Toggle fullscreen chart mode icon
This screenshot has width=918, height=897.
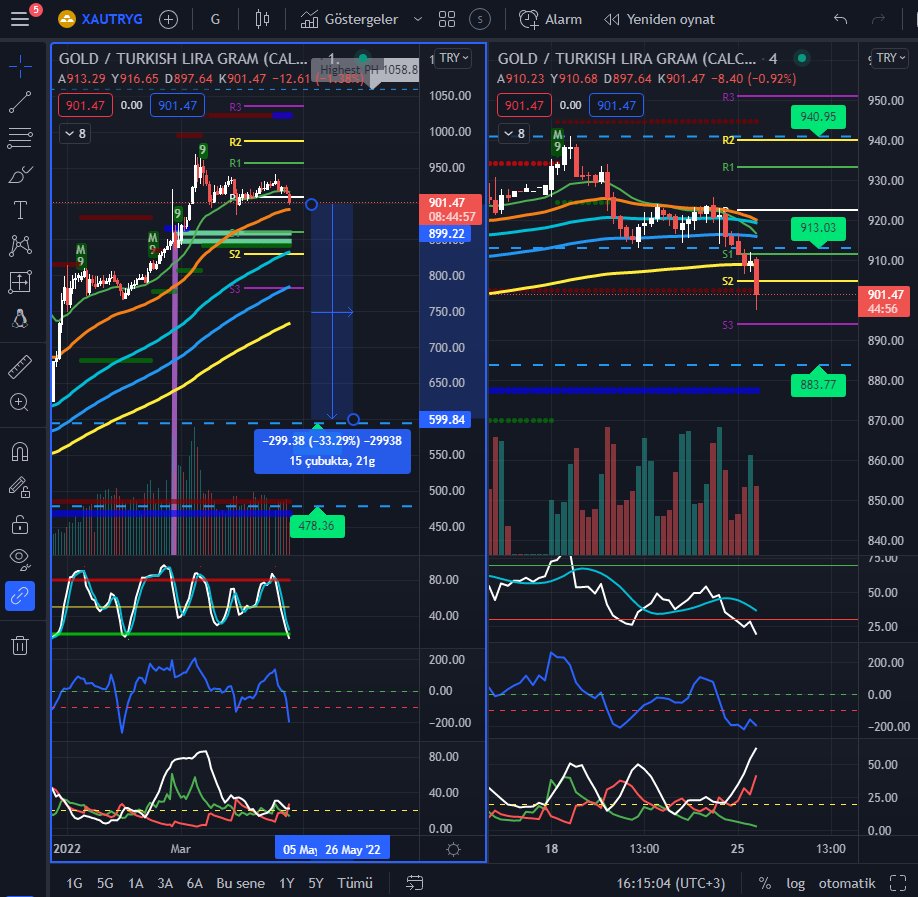tap(898, 883)
